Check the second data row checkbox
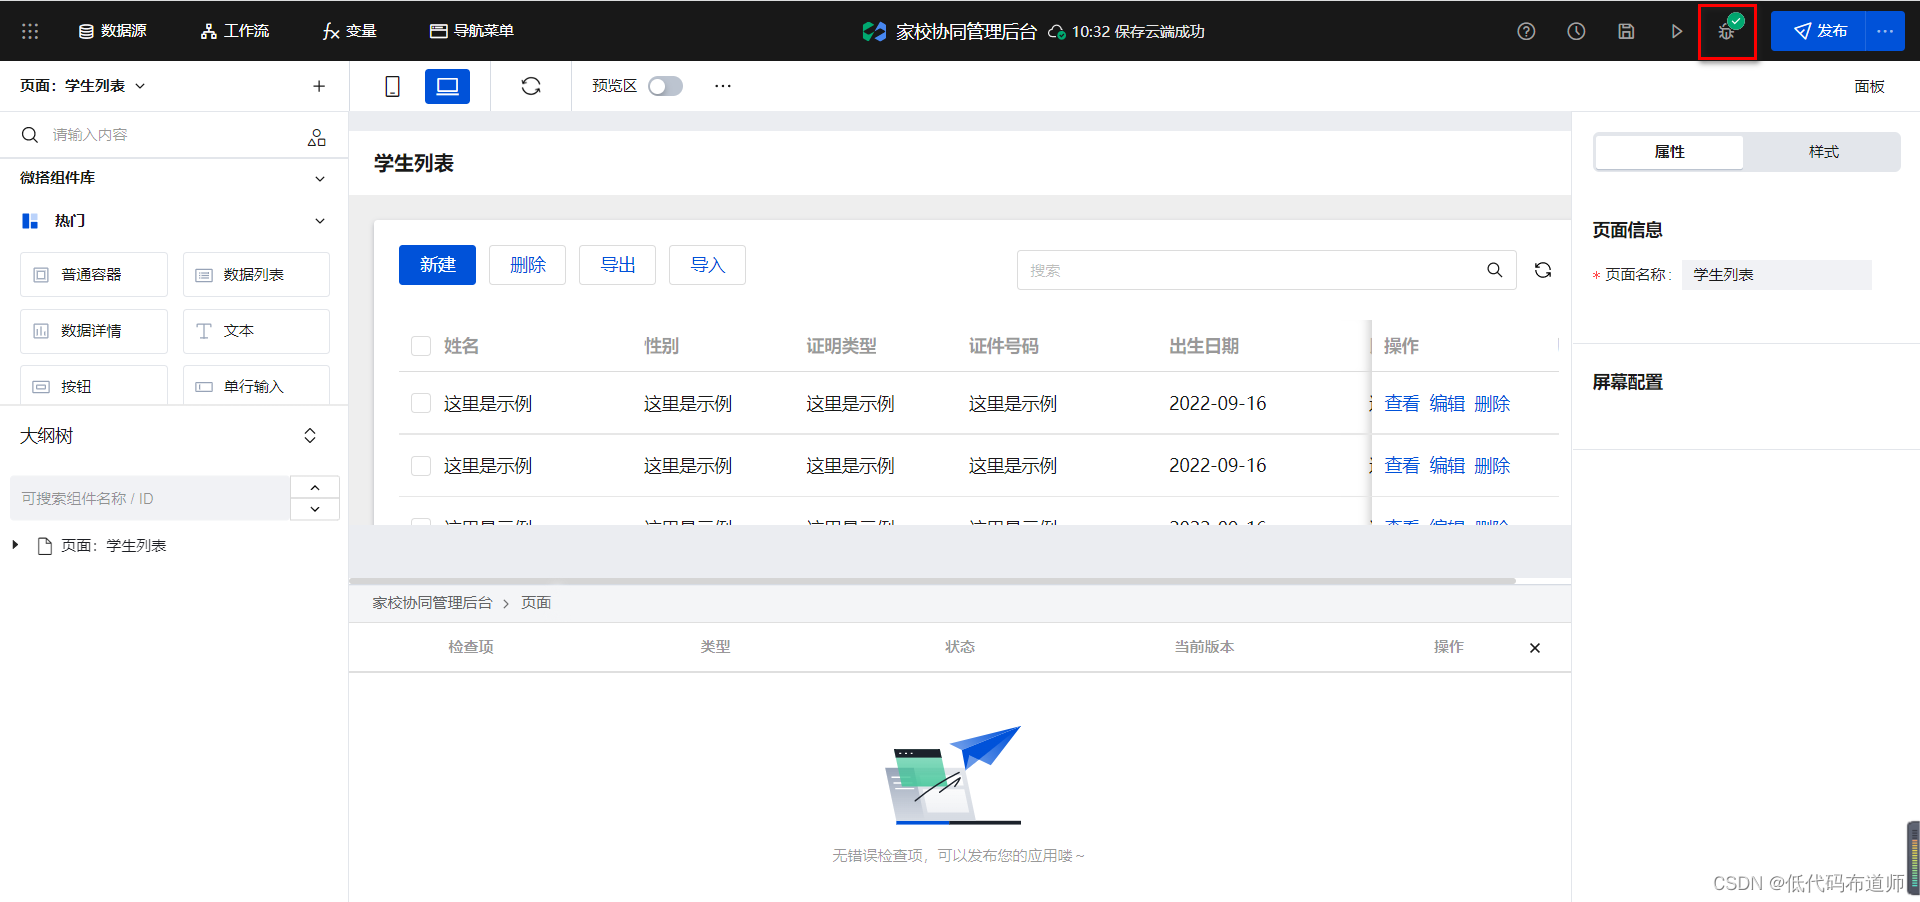This screenshot has width=1920, height=902. click(421, 466)
